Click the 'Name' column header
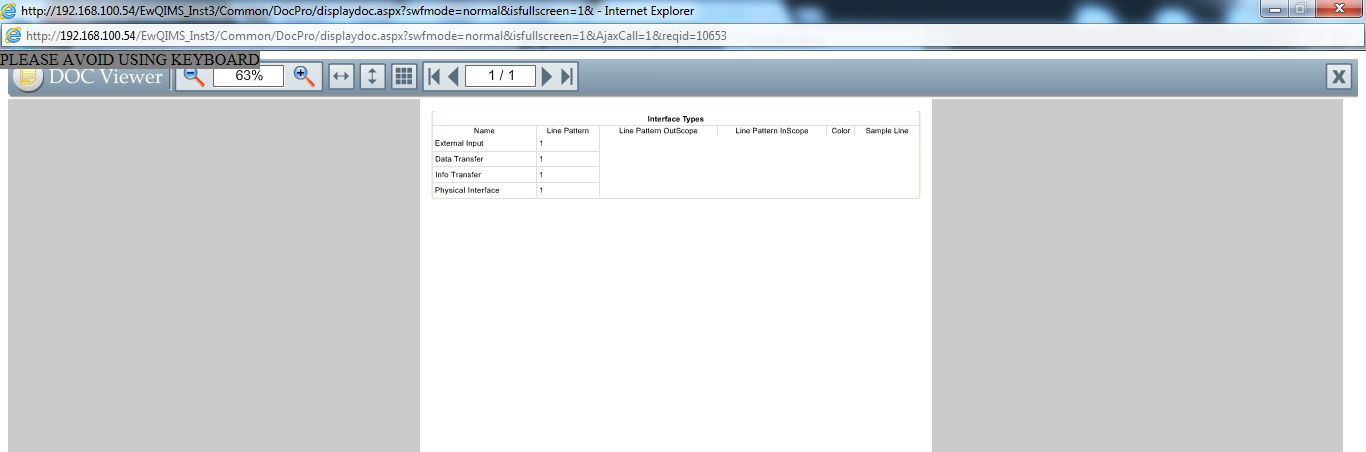Screen dimensions: 1366x452 pos(484,131)
